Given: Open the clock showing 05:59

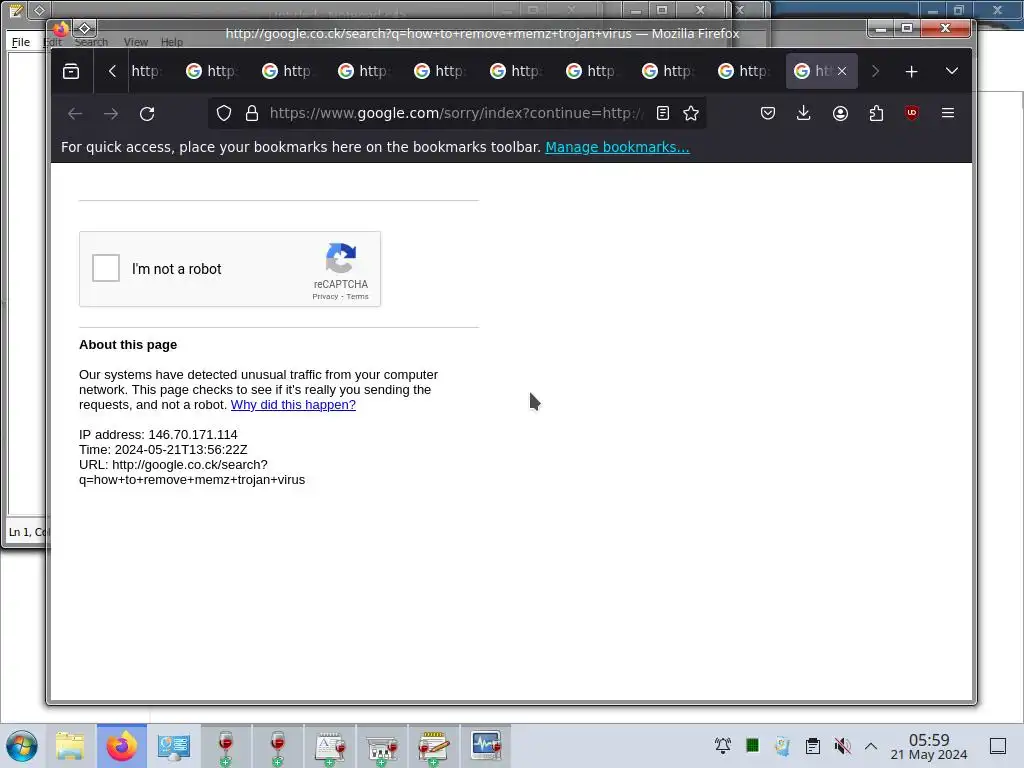Looking at the screenshot, I should coord(929,746).
